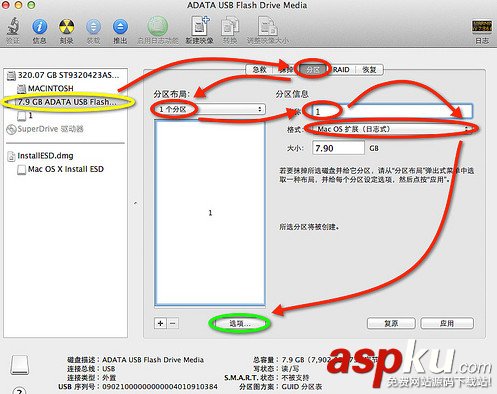Select partition 1 in the partition map
Screen dimensions: 497x394
210,213
